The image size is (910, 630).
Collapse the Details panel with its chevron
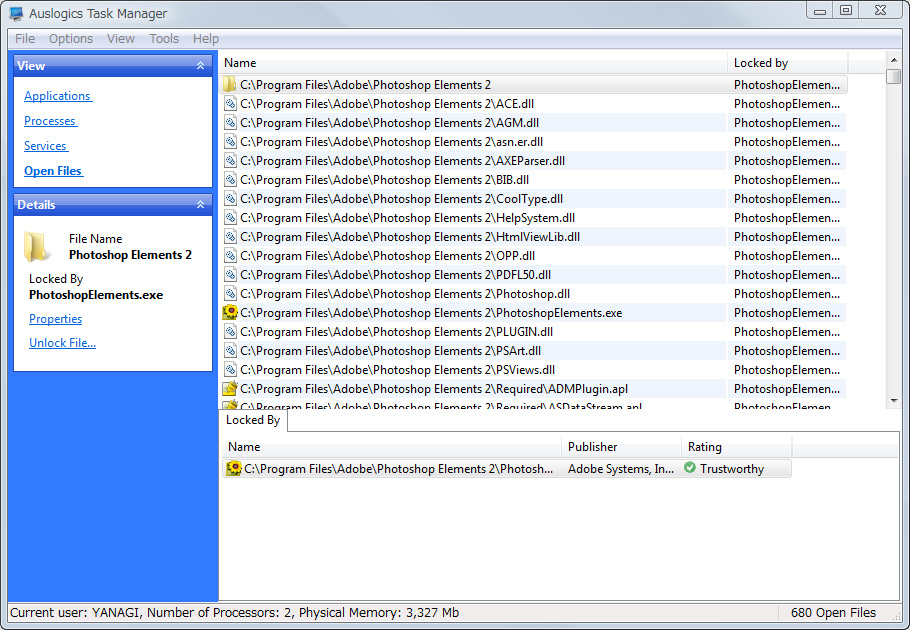(x=200, y=204)
